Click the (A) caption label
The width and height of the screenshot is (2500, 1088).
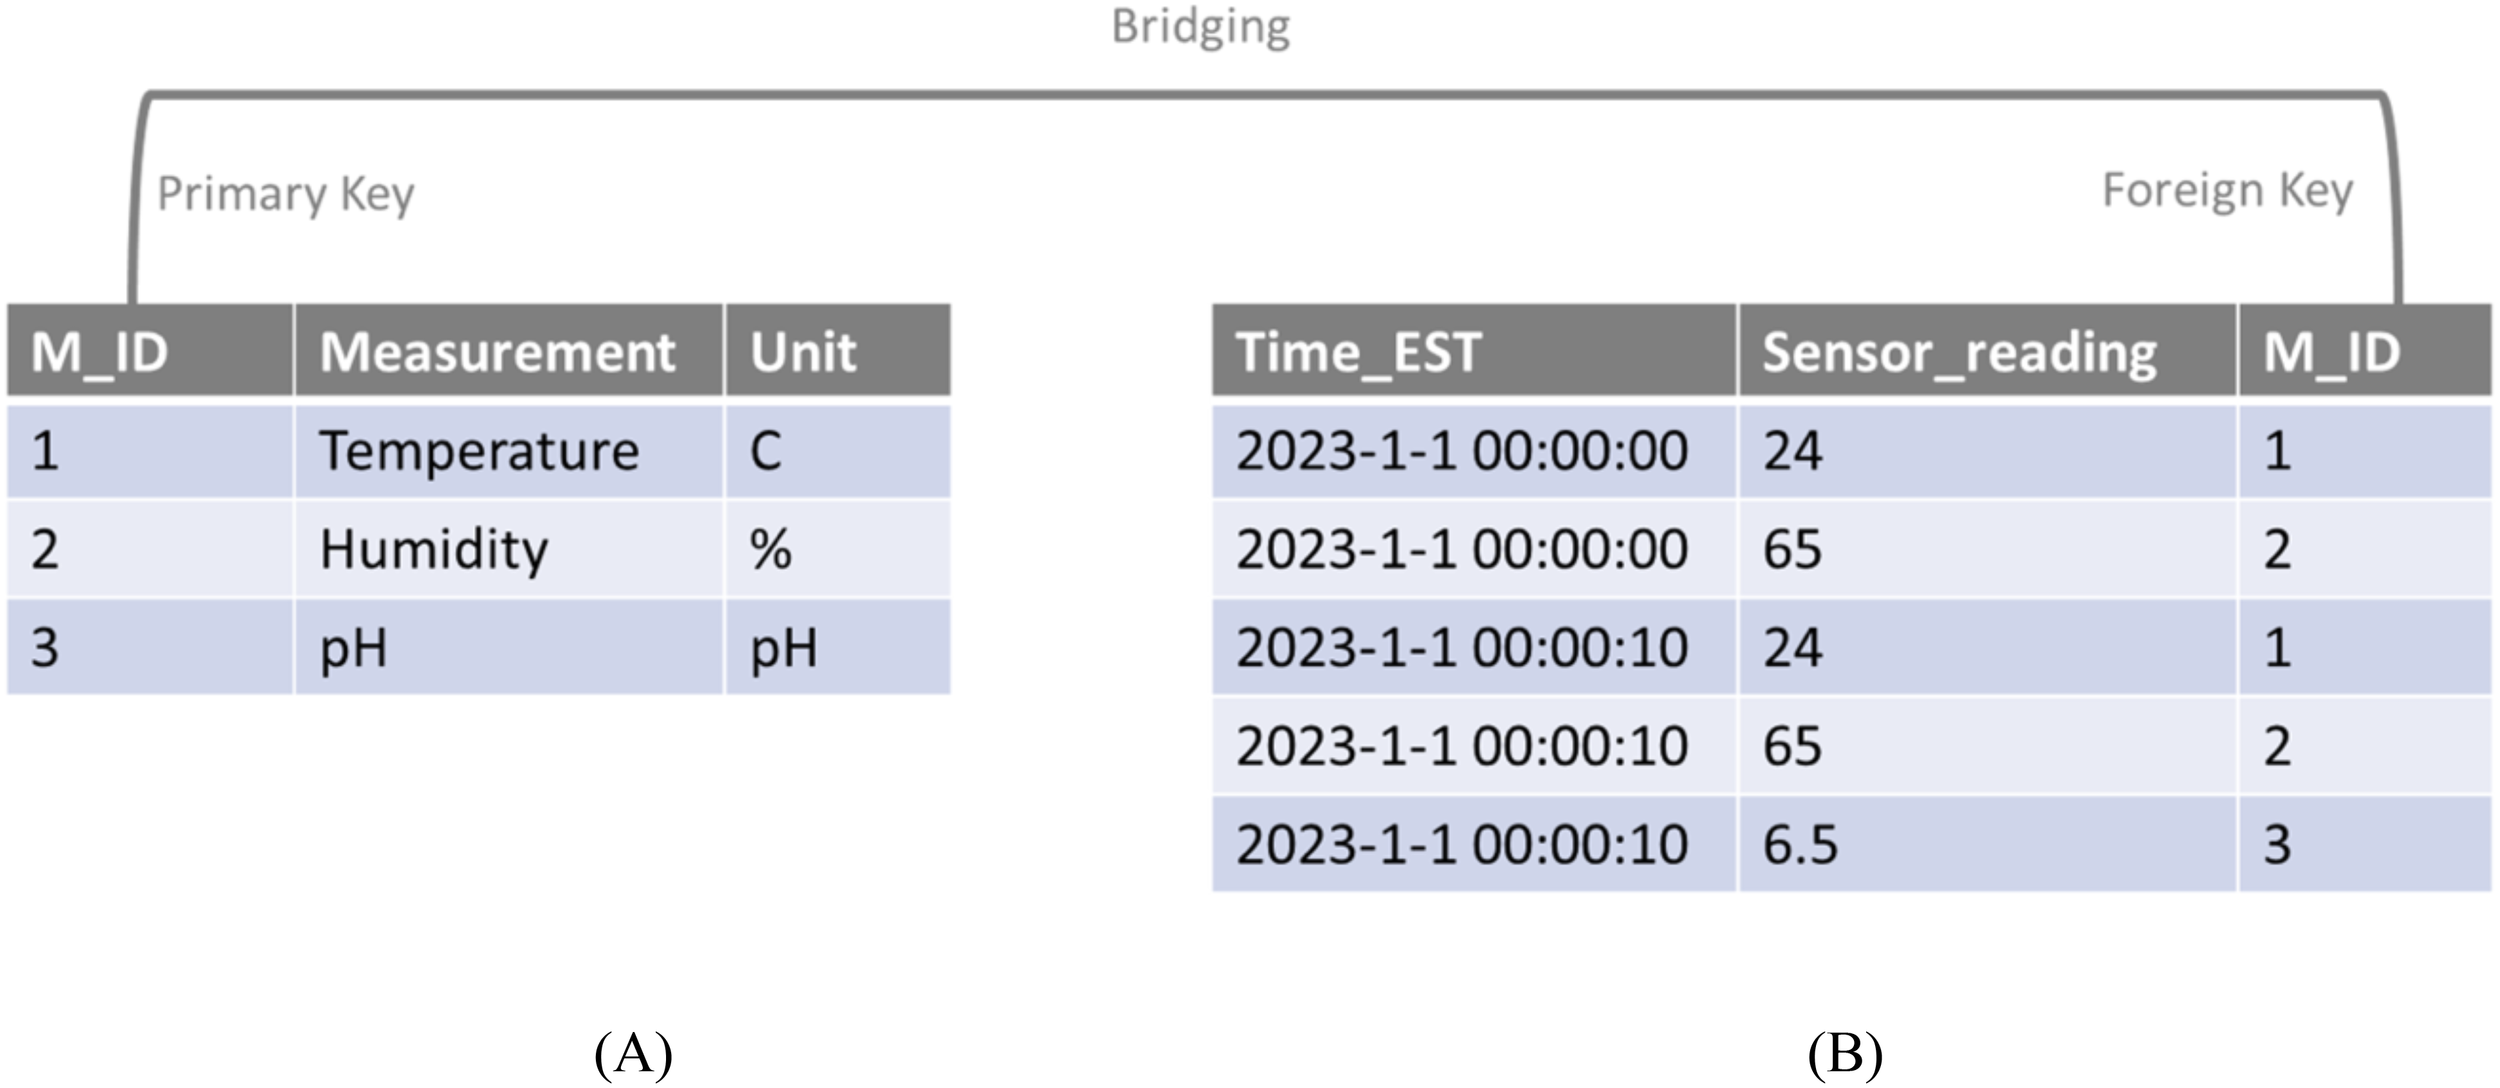633,1053
